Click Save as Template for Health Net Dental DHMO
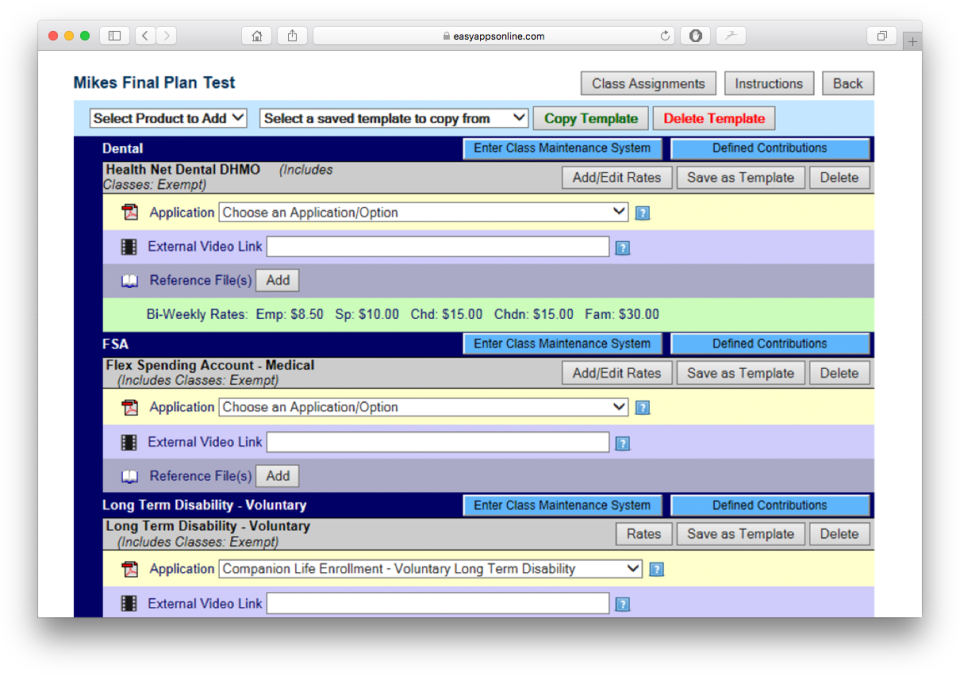This screenshot has width=960, height=676. tap(740, 177)
